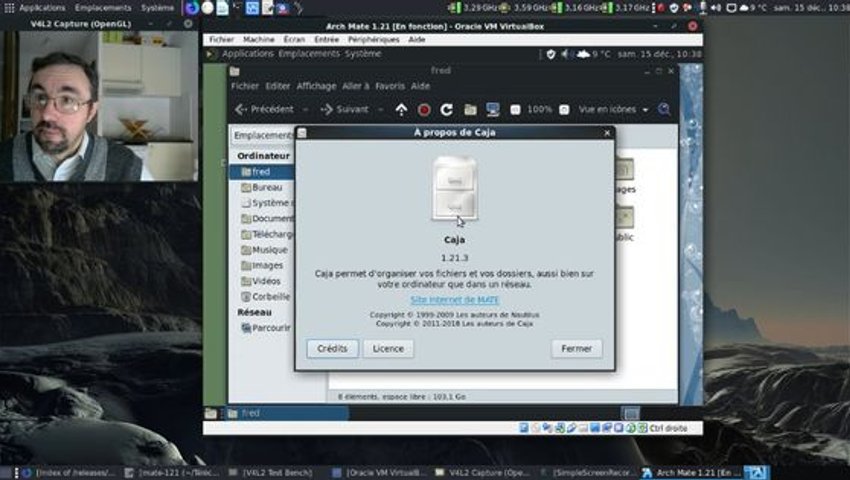Image resolution: width=850 pixels, height=480 pixels.
Task: Go forward with the Suivant button
Action: pos(345,110)
